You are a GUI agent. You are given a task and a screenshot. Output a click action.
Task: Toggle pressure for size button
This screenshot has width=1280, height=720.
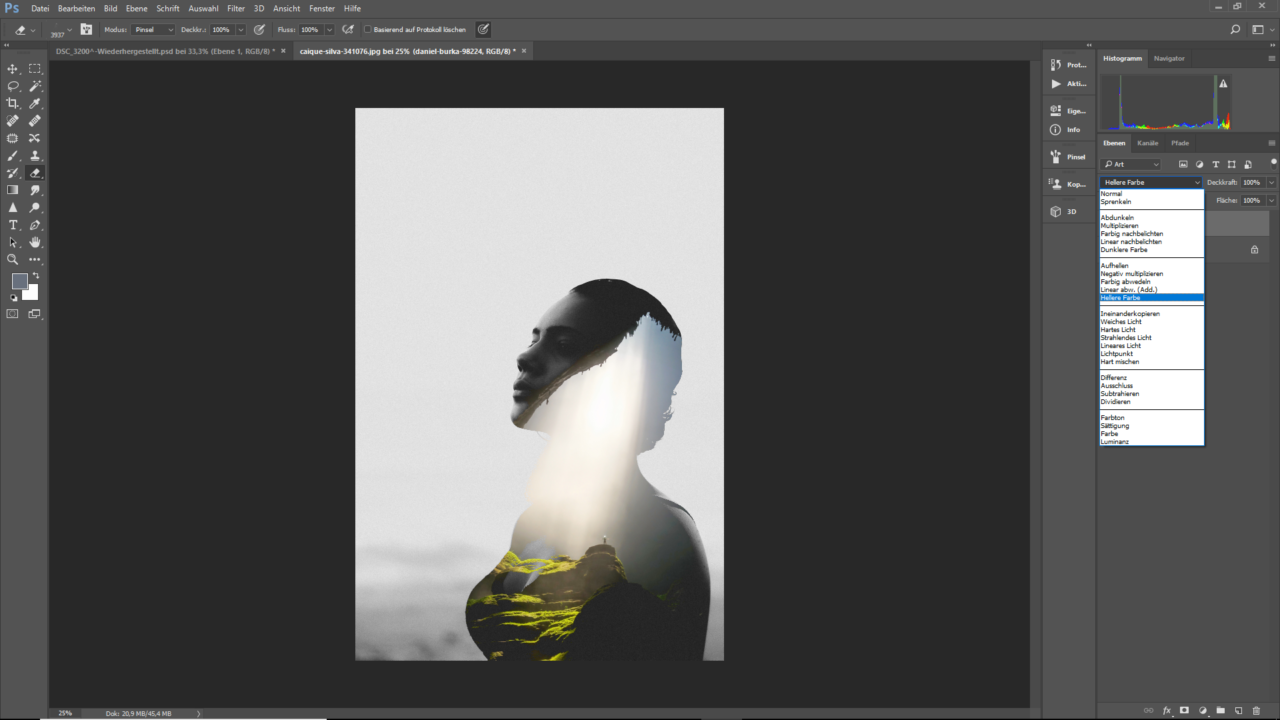[483, 30]
